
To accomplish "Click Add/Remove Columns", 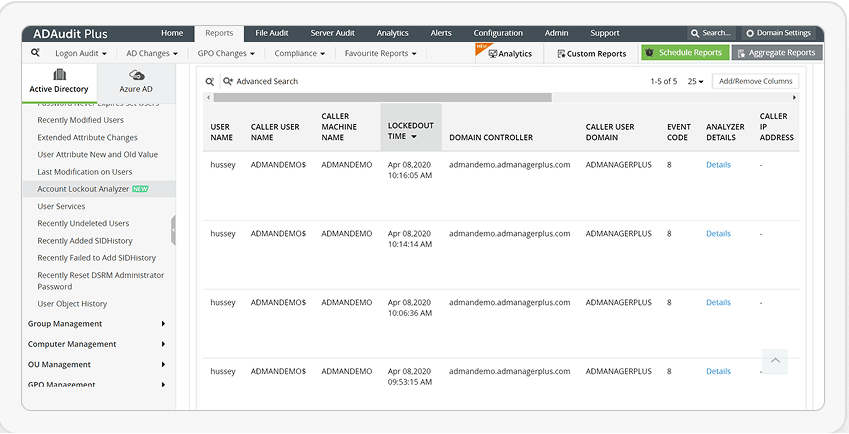I will coord(755,81).
